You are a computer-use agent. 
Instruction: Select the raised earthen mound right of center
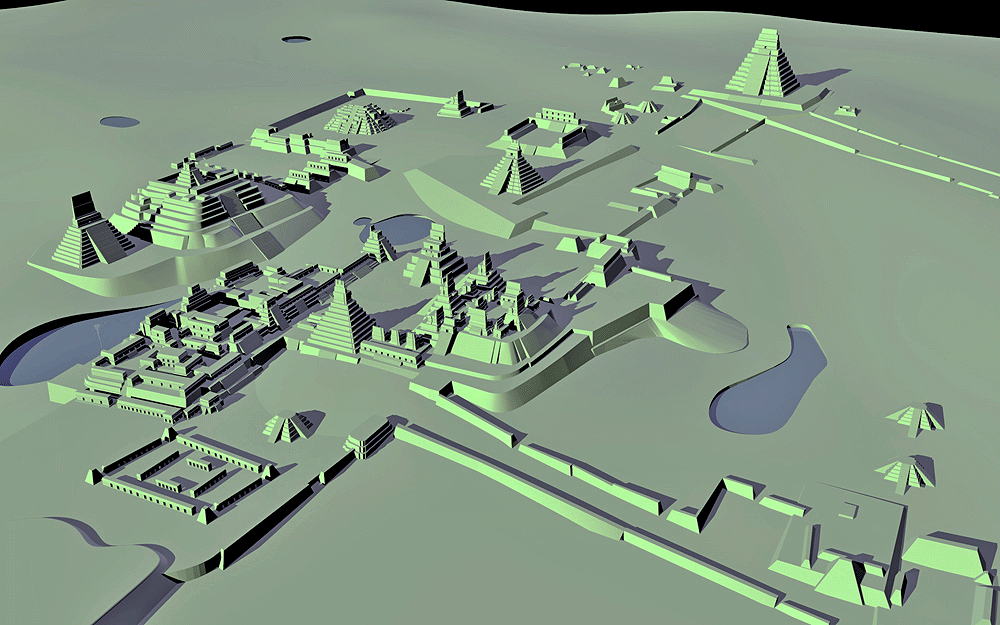pyautogui.click(x=700, y=320)
